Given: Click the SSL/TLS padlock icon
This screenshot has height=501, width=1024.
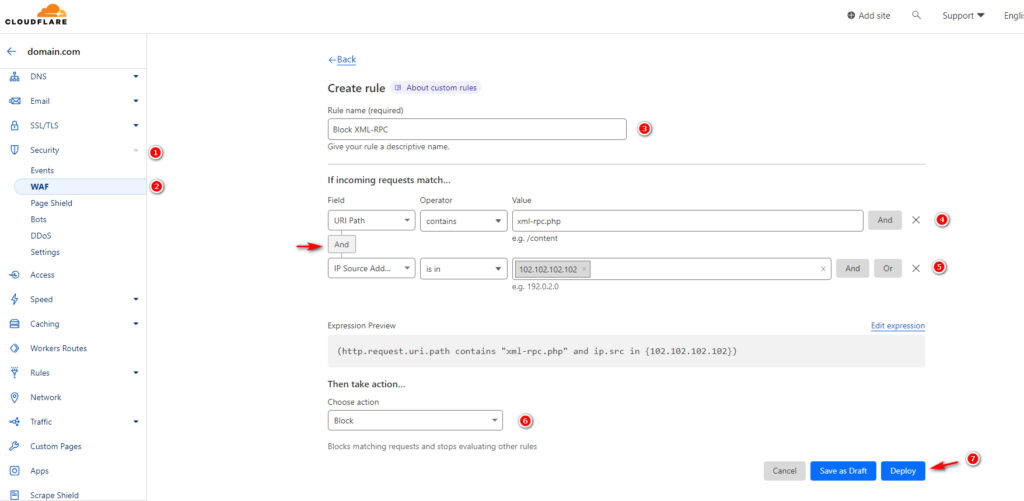Looking at the screenshot, I should pyautogui.click(x=14, y=125).
